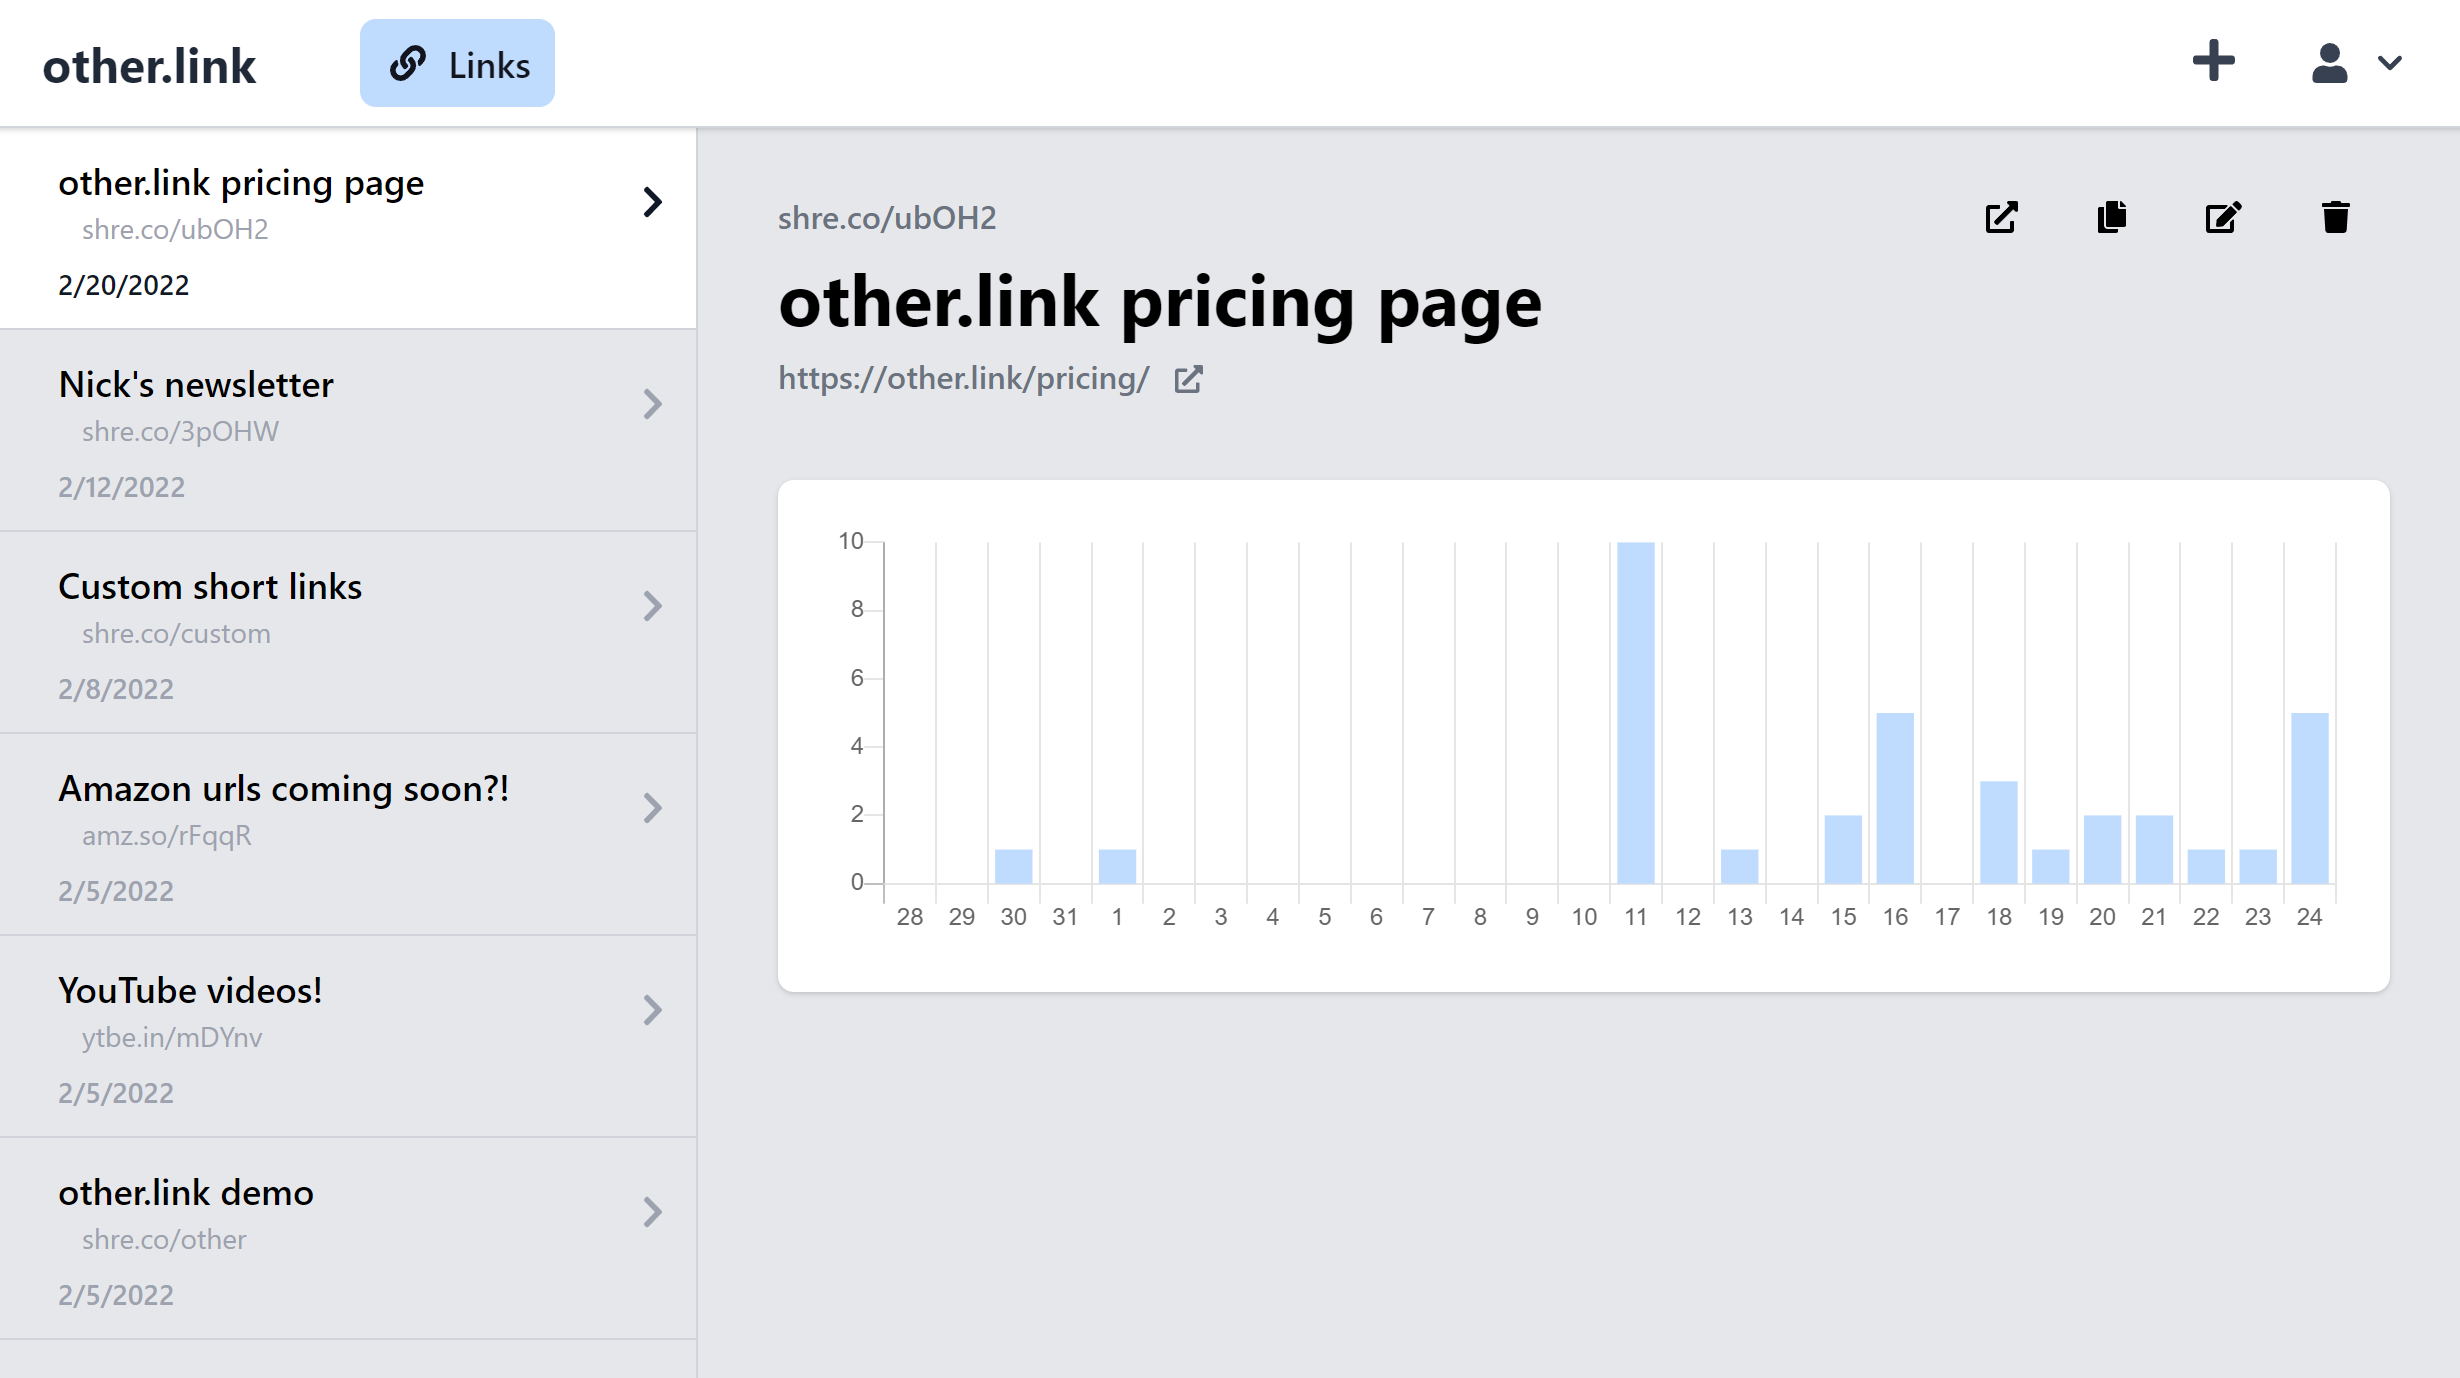Image resolution: width=2460 pixels, height=1378 pixels.
Task: Follow the https://other.link/pricing/ destination link
Action: coord(963,379)
